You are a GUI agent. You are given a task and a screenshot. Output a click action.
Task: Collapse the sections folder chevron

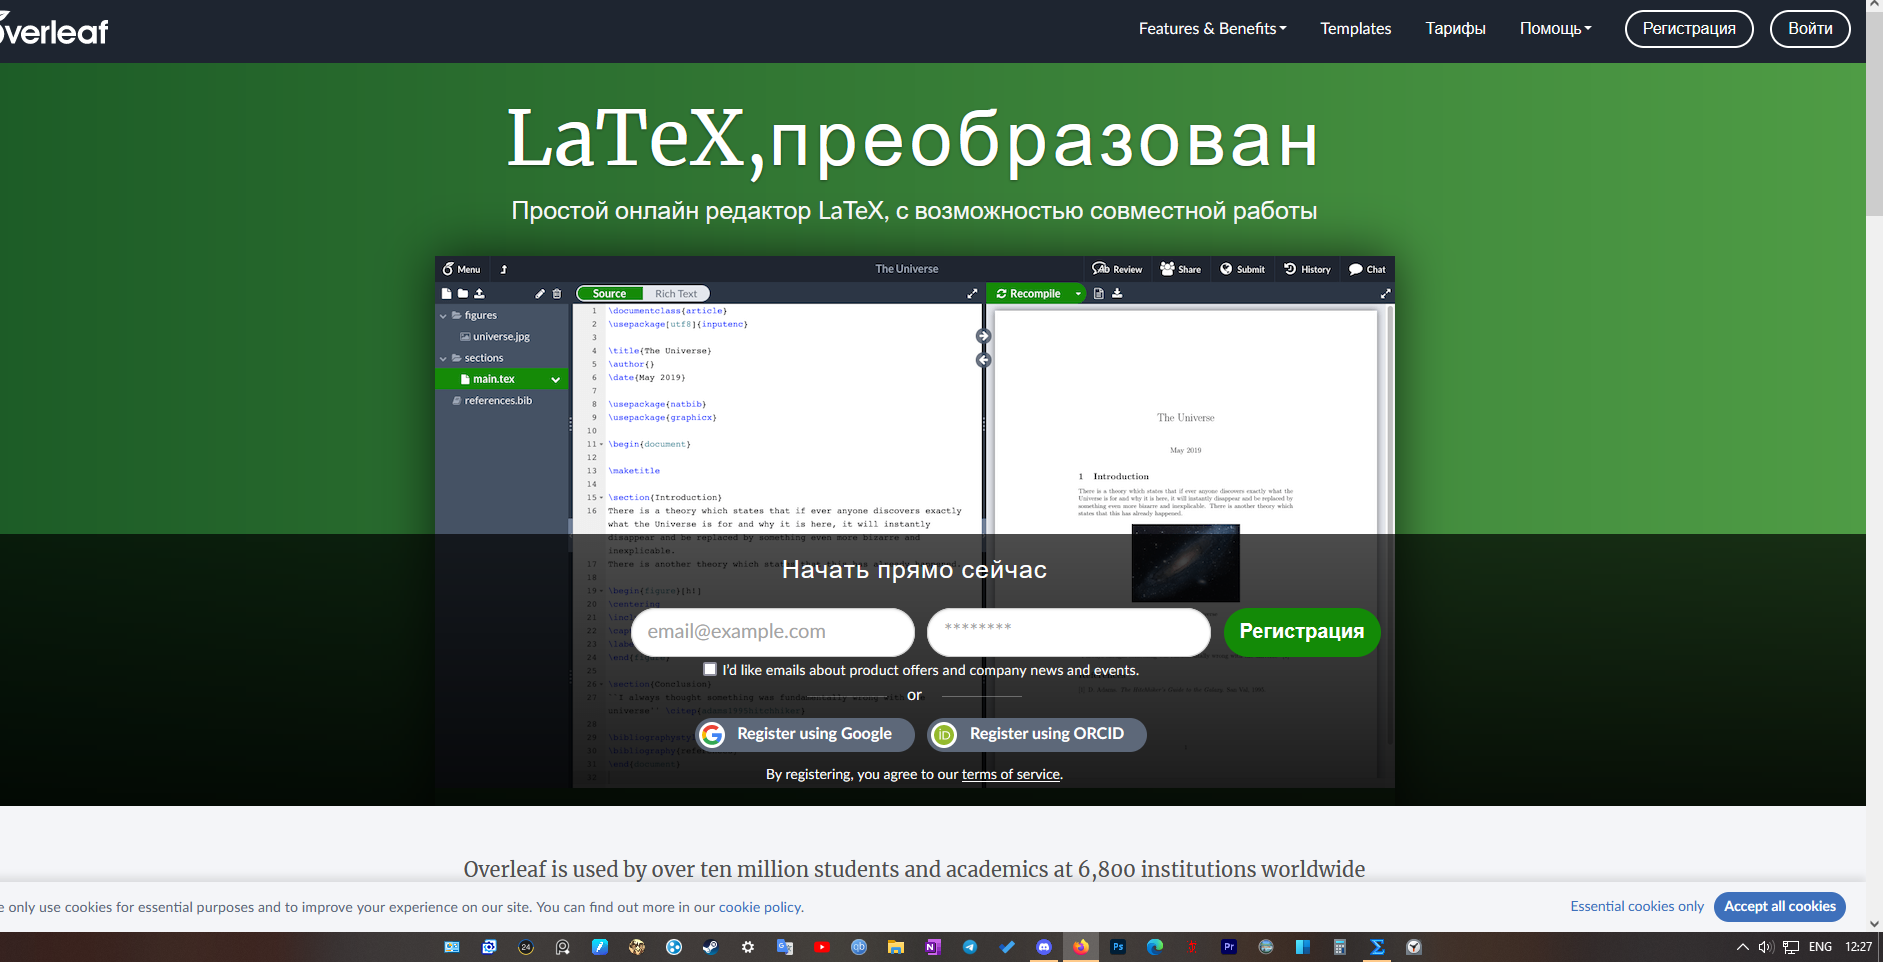click(x=443, y=358)
